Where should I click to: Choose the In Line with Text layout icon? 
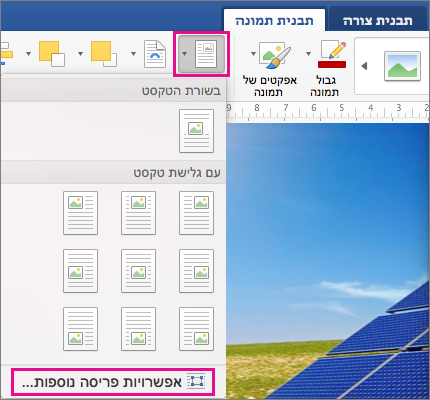tap(196, 131)
